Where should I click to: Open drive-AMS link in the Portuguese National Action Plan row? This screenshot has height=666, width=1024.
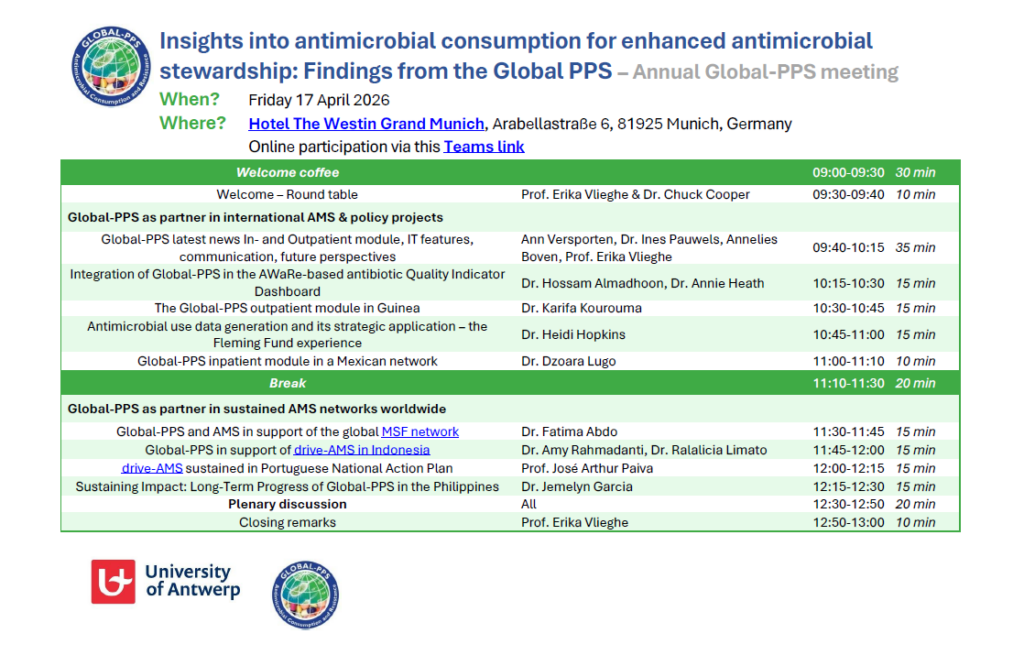click(x=152, y=468)
